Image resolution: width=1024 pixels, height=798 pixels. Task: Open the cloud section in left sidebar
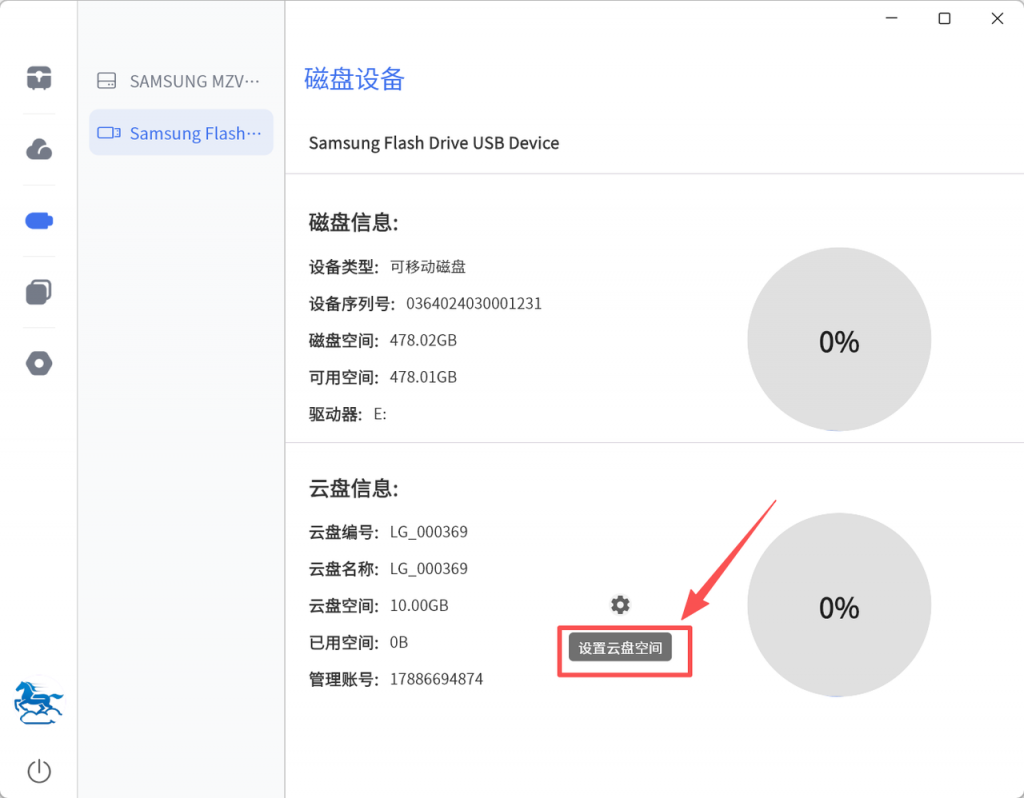point(39,149)
